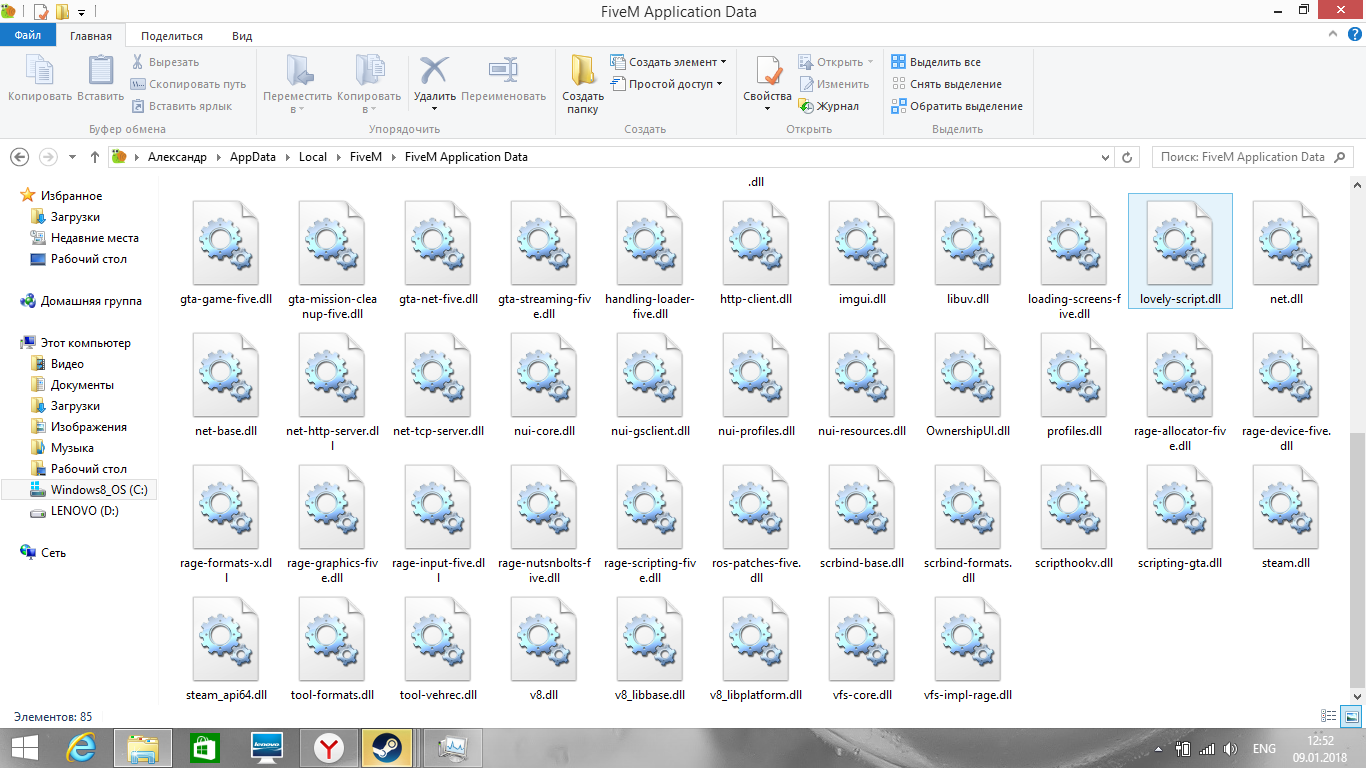Switch to the Поделиться ribbon tab

click(172, 35)
